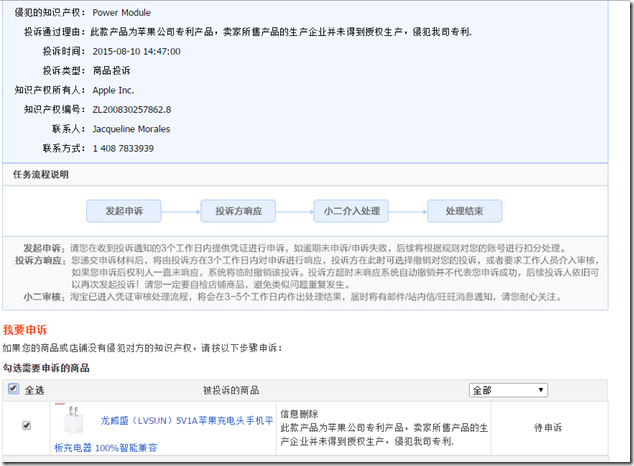View the charger product thumbnail image
The height and width of the screenshot is (466, 634).
[x=73, y=421]
